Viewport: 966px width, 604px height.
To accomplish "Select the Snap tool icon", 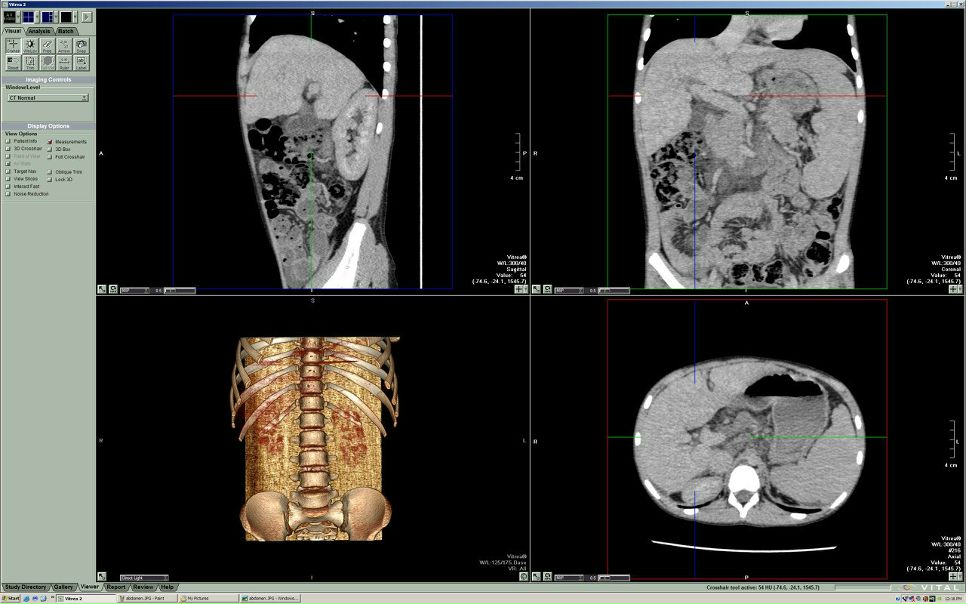I will pos(81,45).
